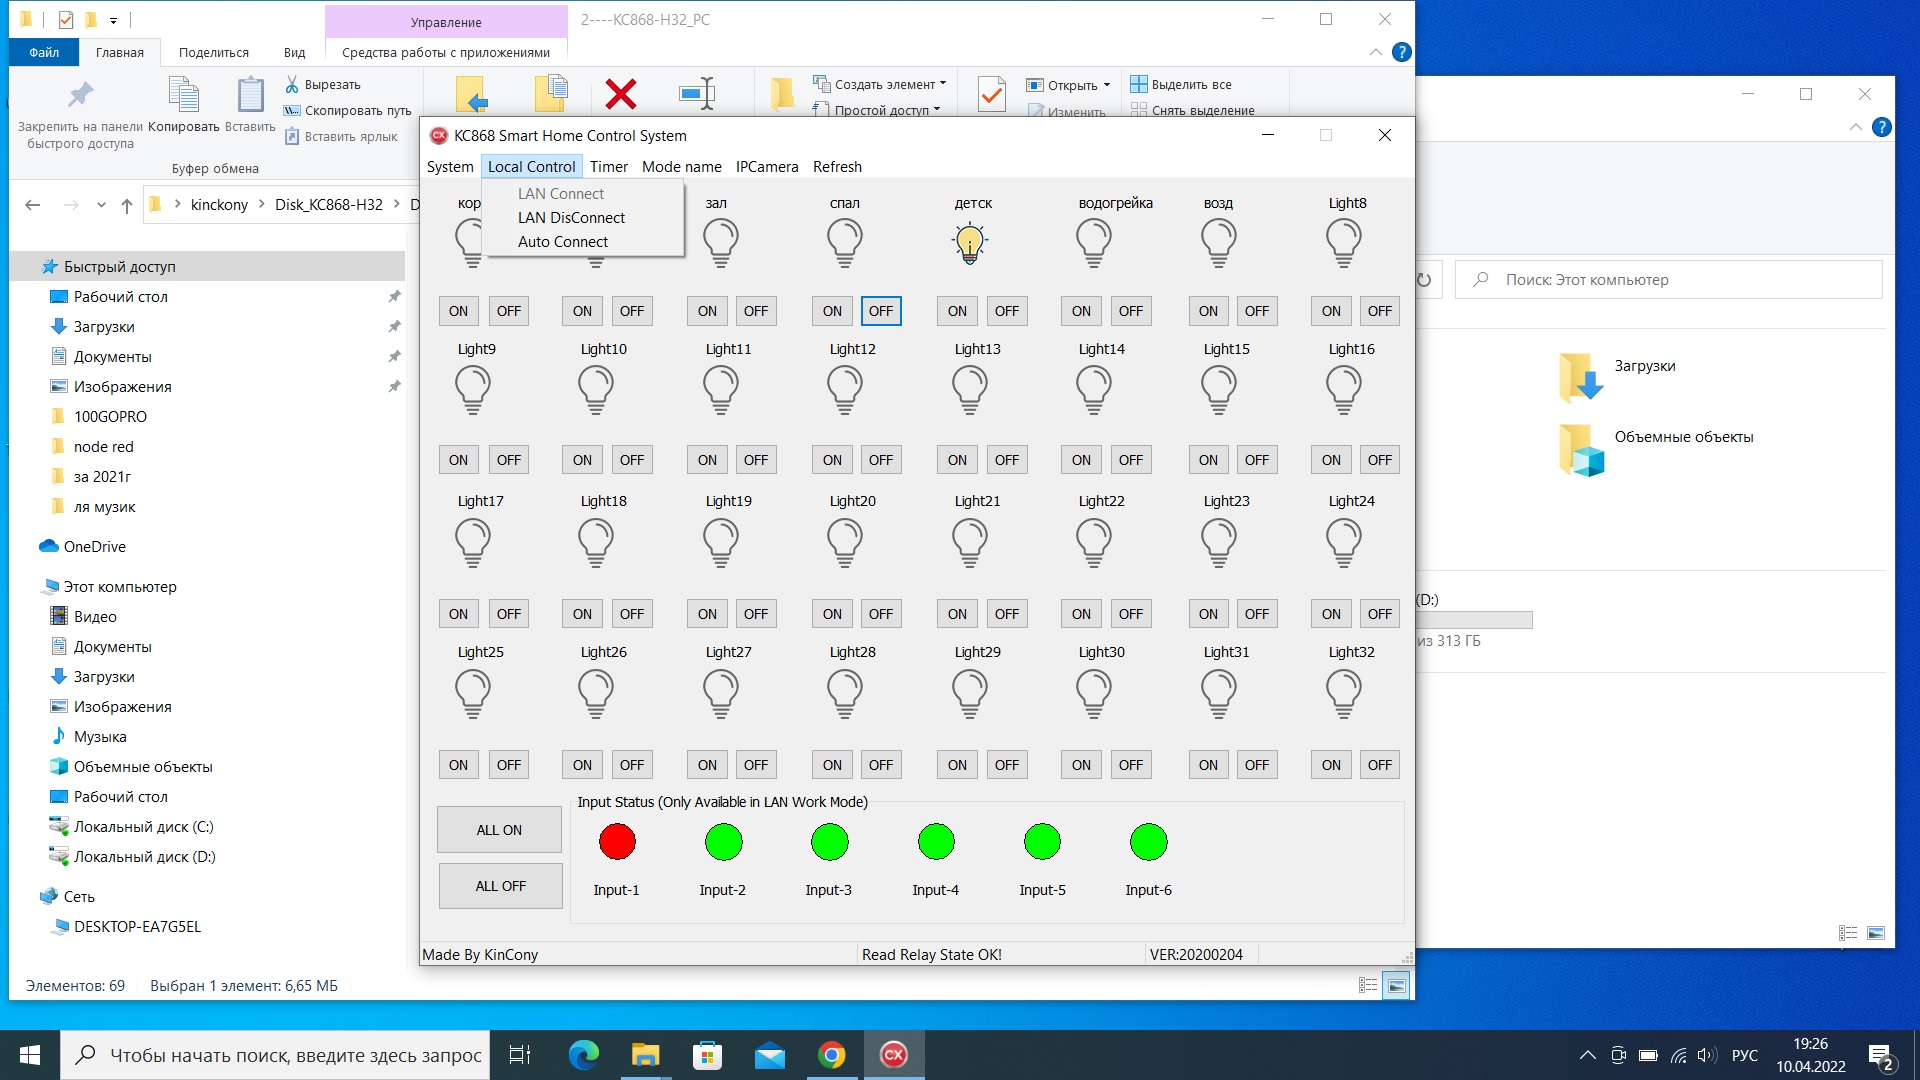Click the red Input-1 status indicator
This screenshot has height=1080, width=1920.
click(617, 842)
